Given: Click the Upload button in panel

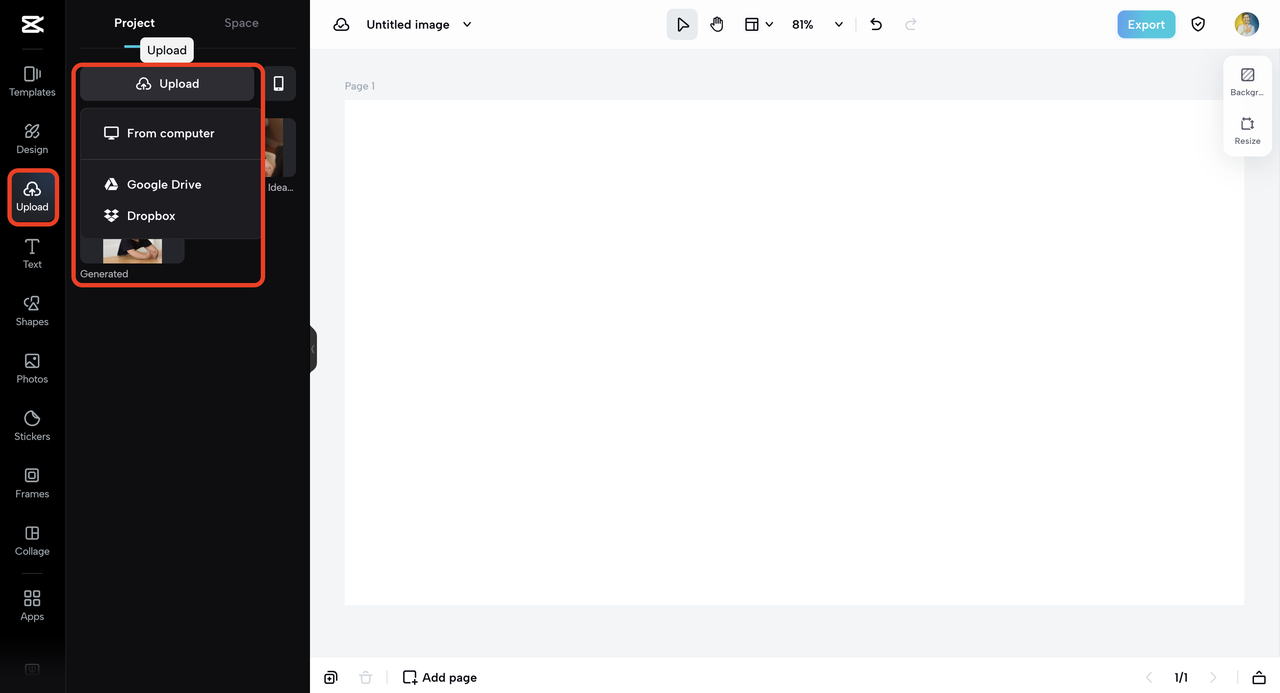Looking at the screenshot, I should pos(167,84).
